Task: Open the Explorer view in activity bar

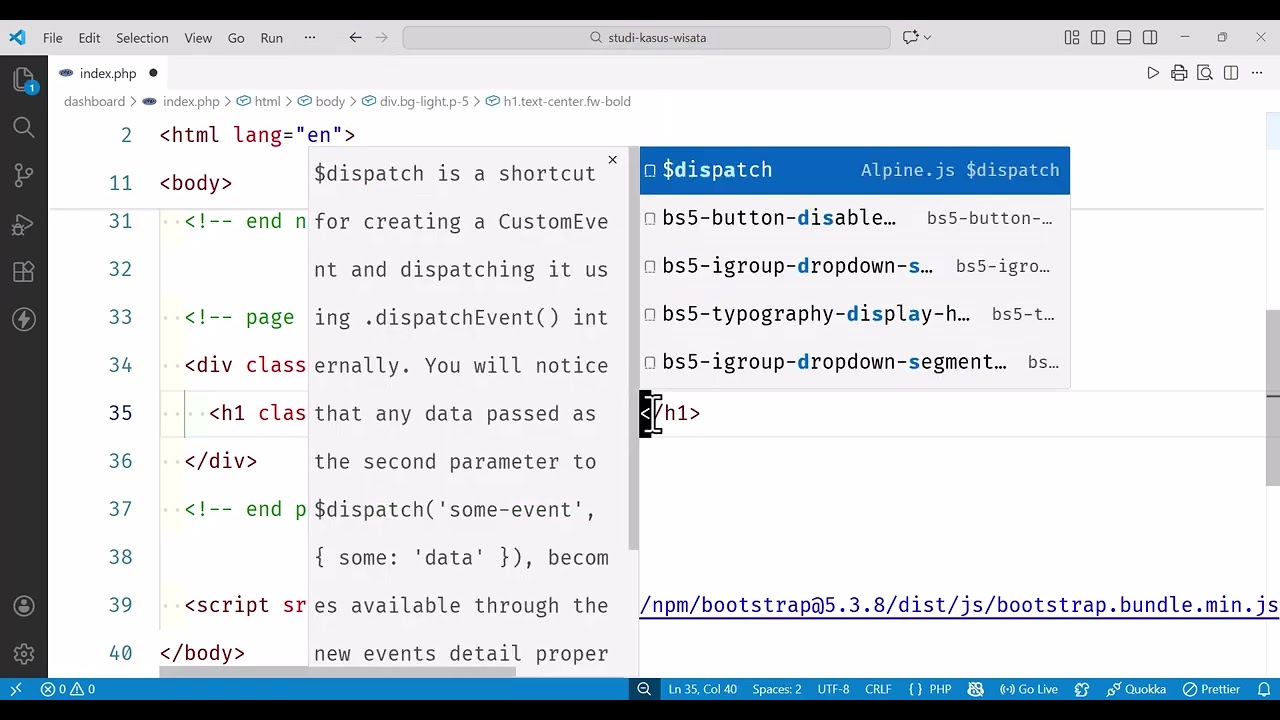Action: point(24,79)
